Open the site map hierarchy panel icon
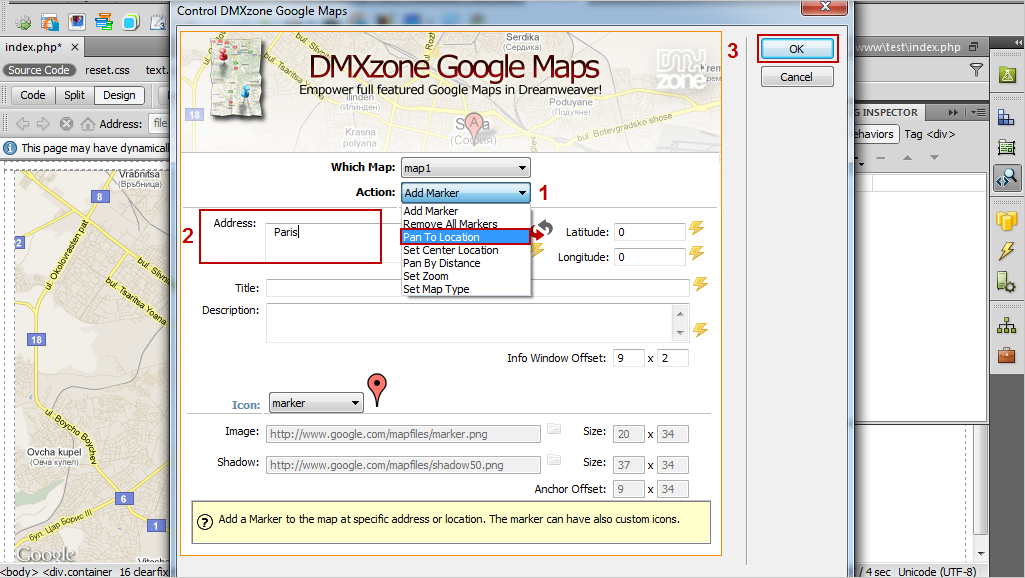 point(1007,325)
